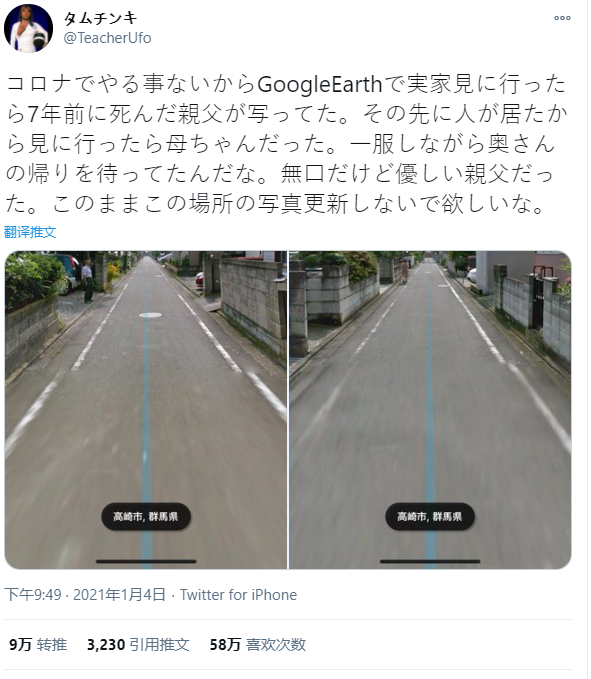Click the author's profile avatar
The height and width of the screenshot is (679, 591).
coord(29,29)
